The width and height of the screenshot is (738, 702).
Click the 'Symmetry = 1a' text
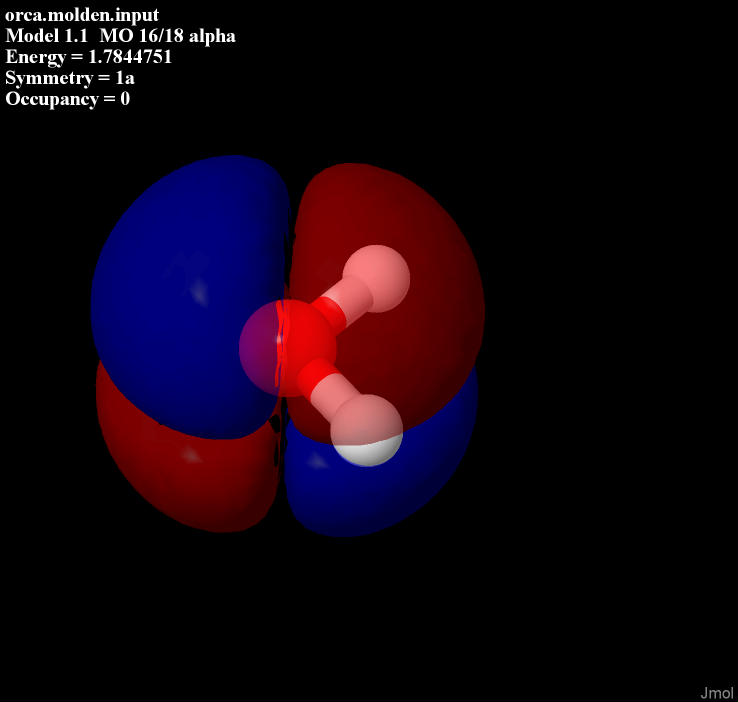pos(70,78)
